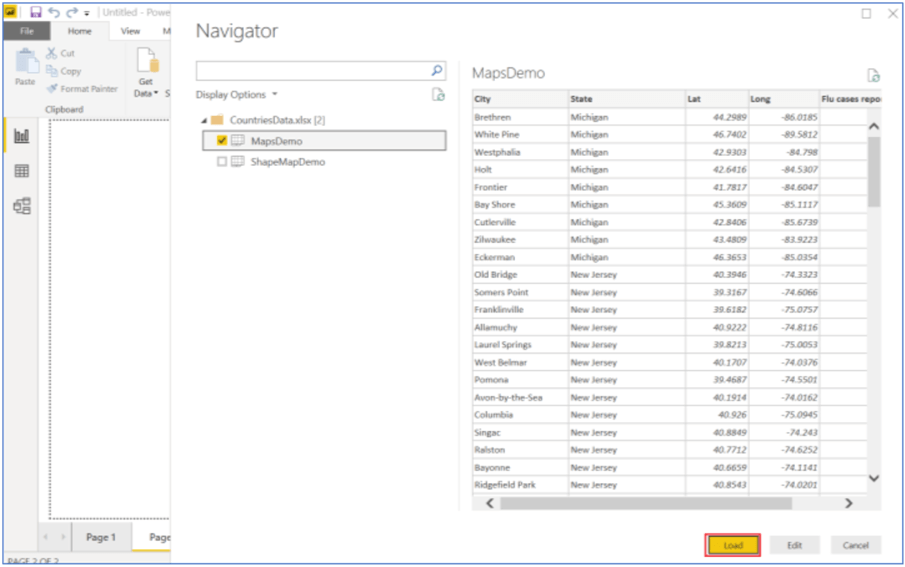
Task: Click the City column header
Action: [520, 99]
